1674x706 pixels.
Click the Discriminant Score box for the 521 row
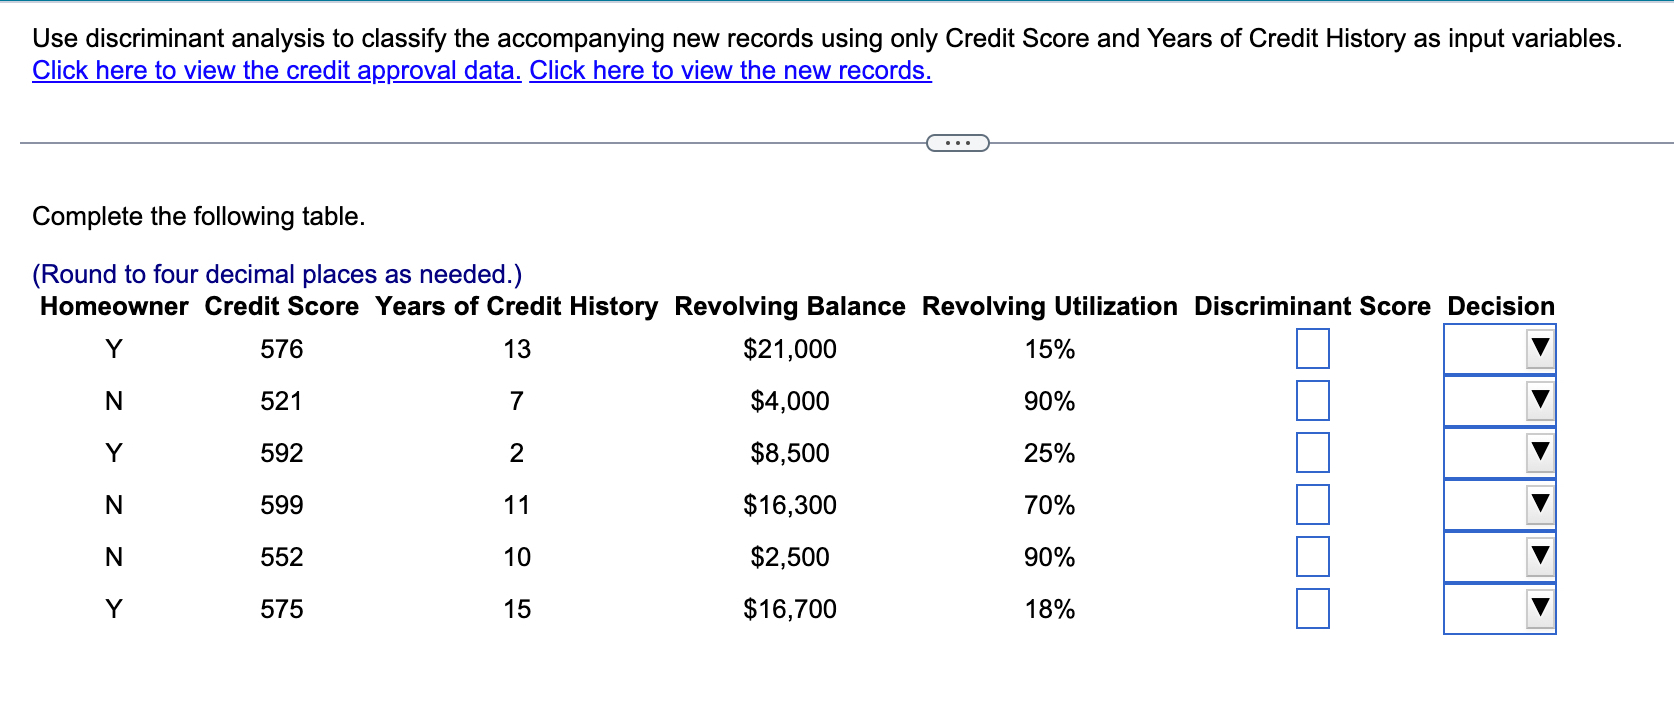1311,401
